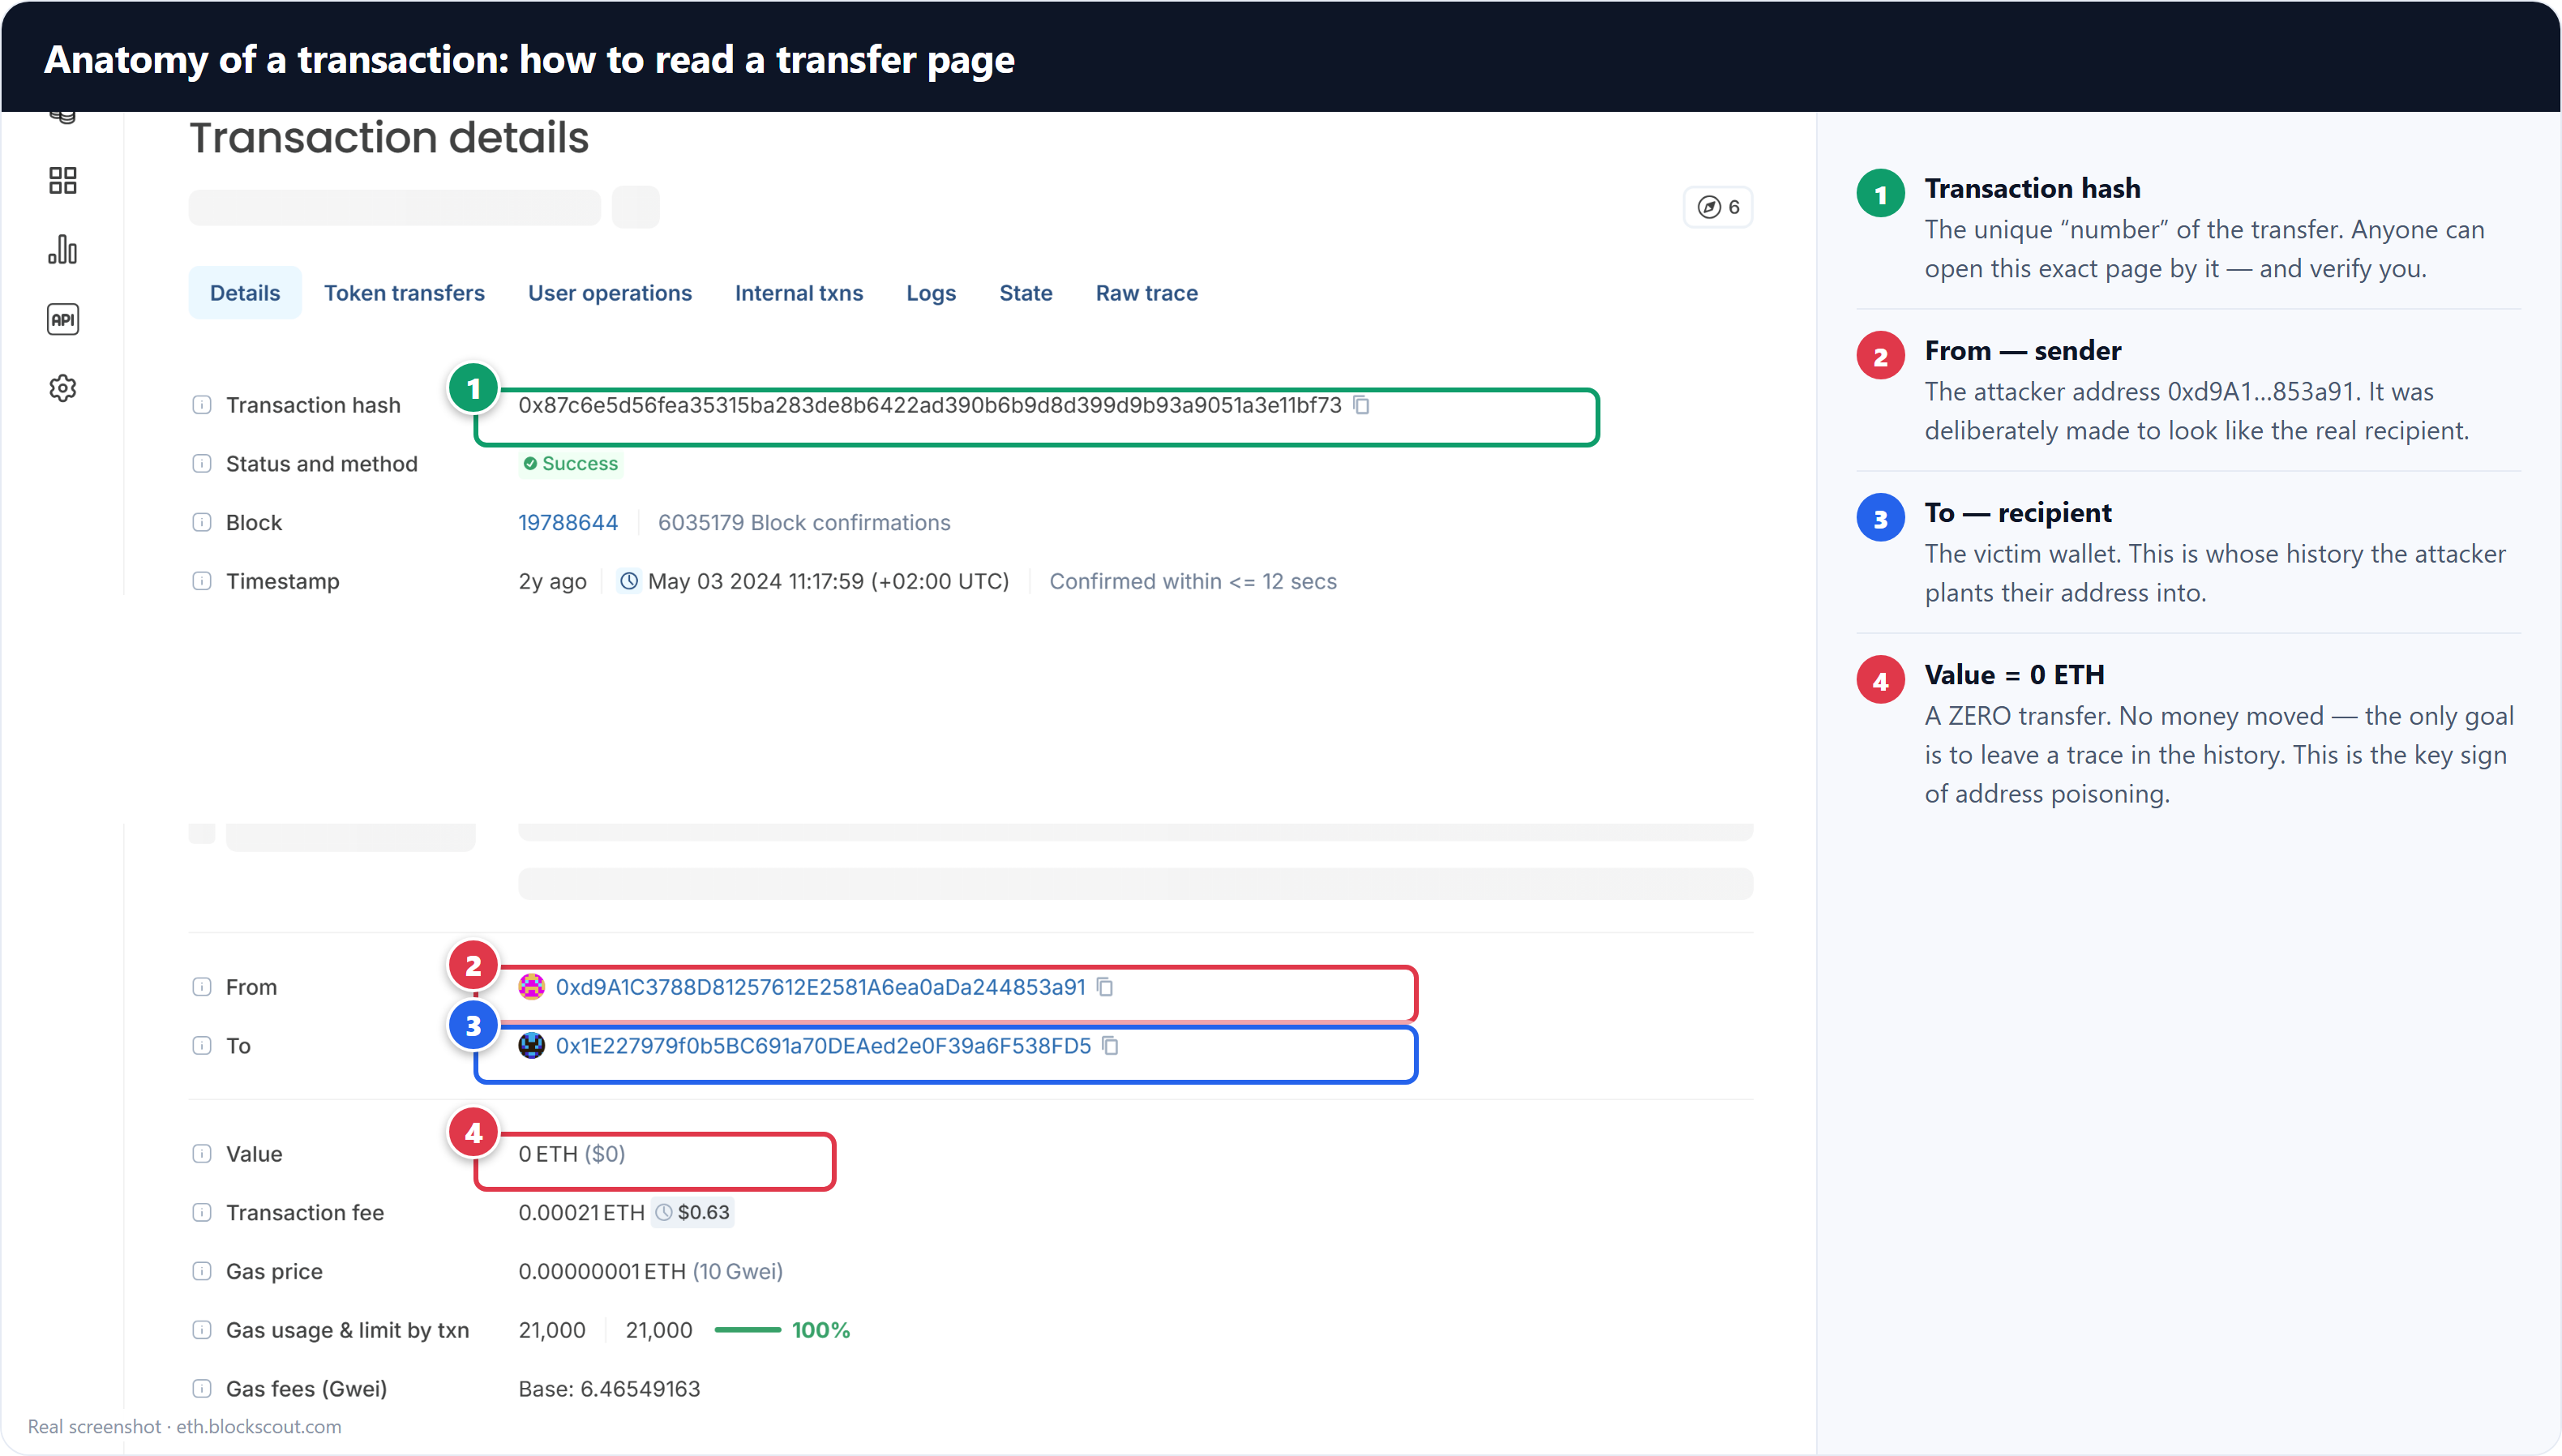Image resolution: width=2562 pixels, height=1456 pixels.
Task: Click the 0.00021 ETH fee amount
Action: tap(582, 1213)
